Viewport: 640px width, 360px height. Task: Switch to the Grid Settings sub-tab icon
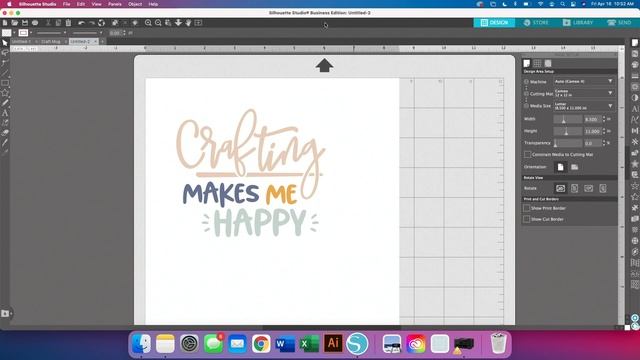click(537, 63)
